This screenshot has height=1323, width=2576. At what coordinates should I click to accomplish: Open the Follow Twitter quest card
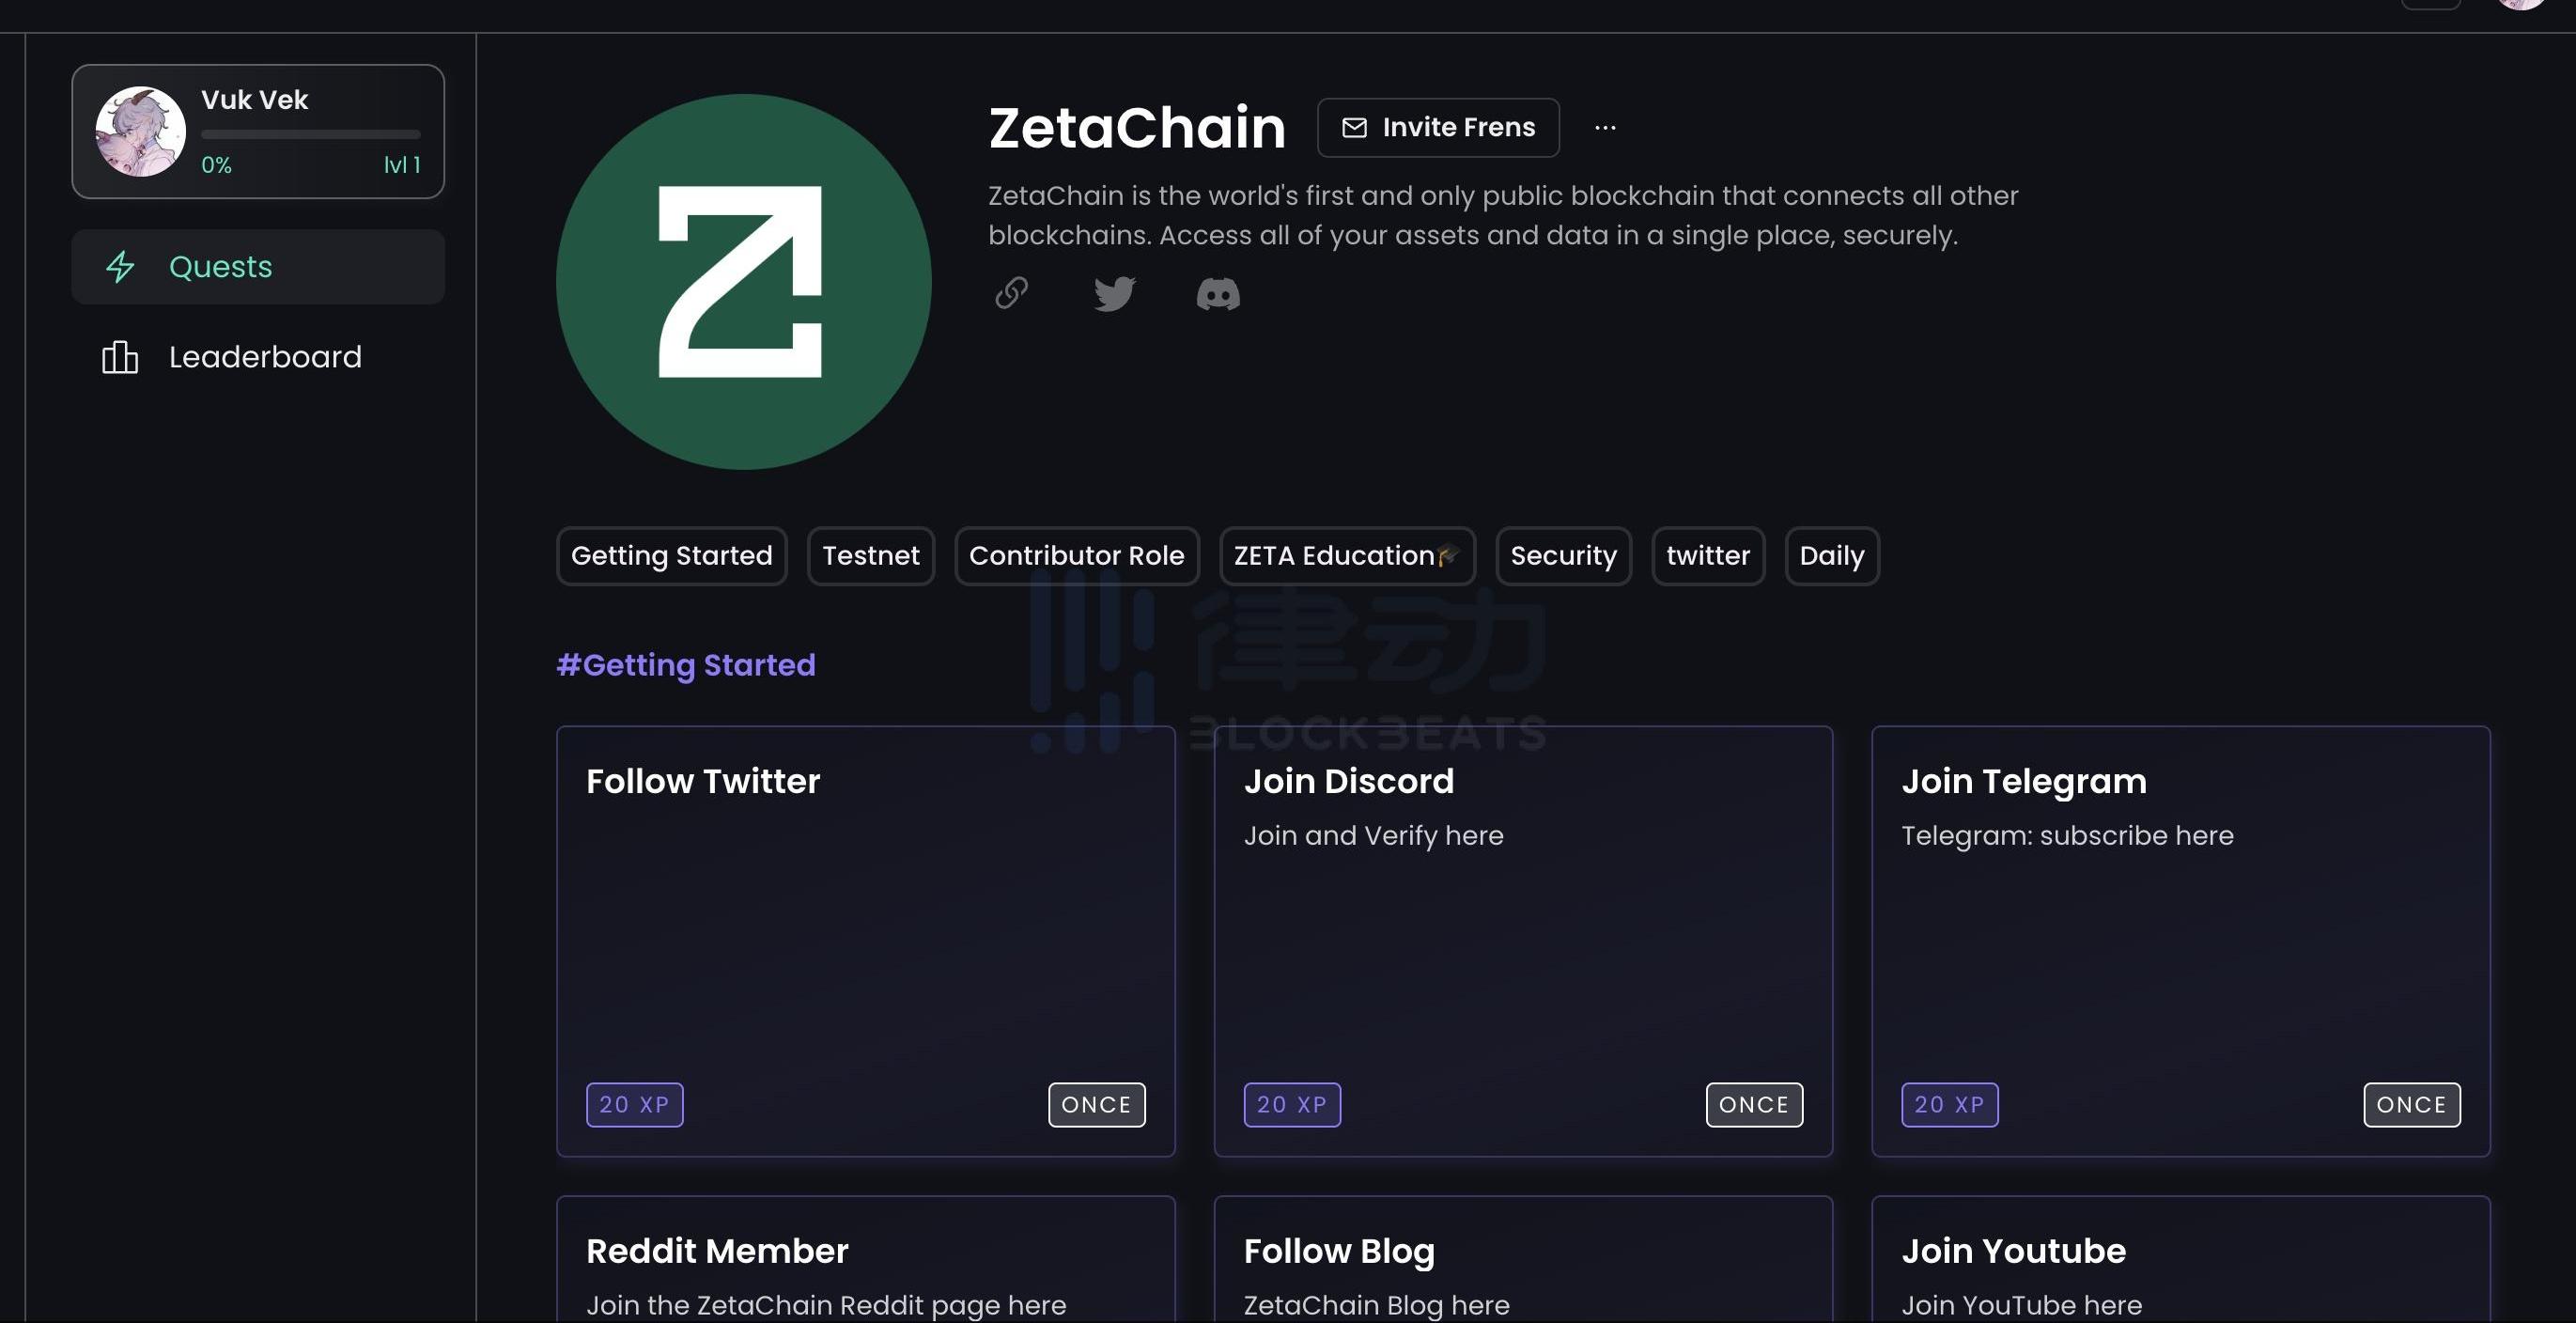(865, 940)
